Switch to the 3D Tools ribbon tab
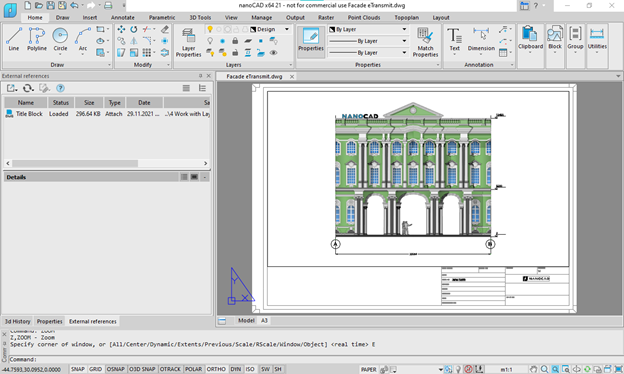This screenshot has width=624, height=374. point(200,18)
